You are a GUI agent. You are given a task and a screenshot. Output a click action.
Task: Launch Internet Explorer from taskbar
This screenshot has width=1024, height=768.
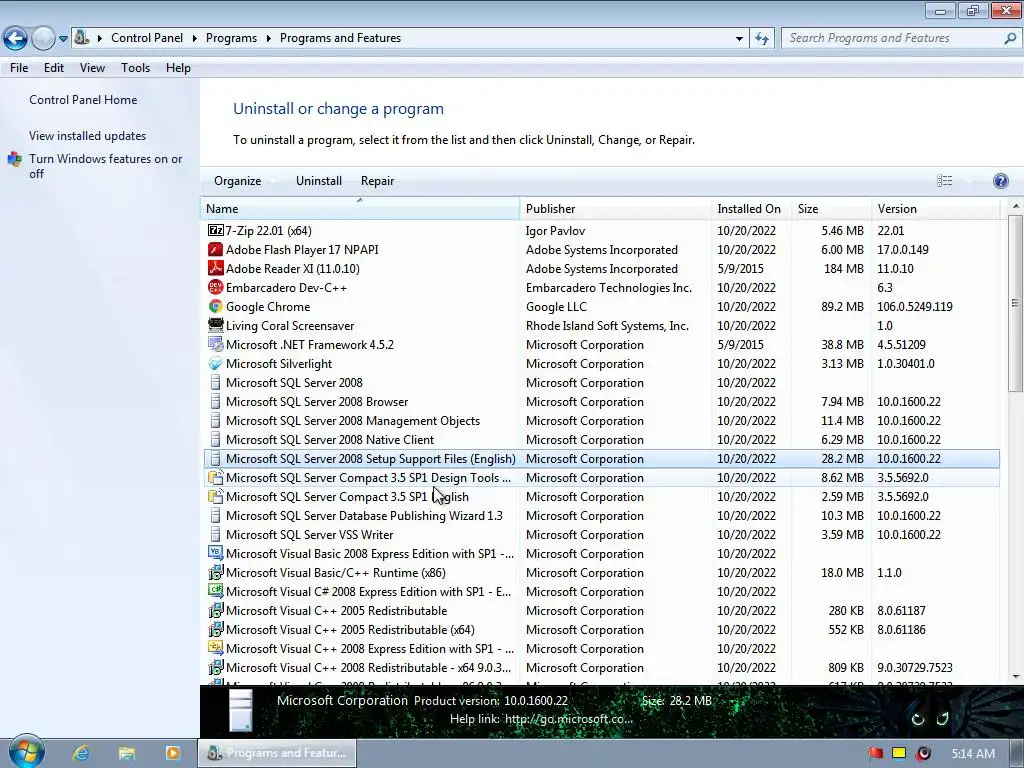[x=81, y=753]
